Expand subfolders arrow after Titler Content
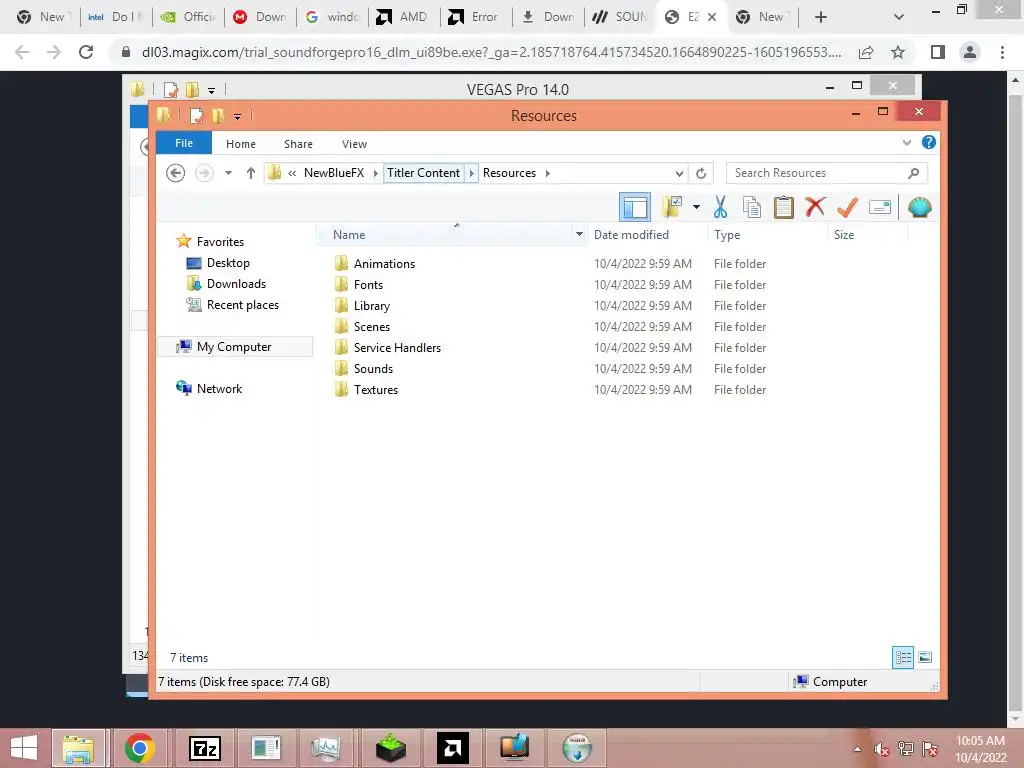Viewport: 1024px width, 768px height. click(x=472, y=173)
